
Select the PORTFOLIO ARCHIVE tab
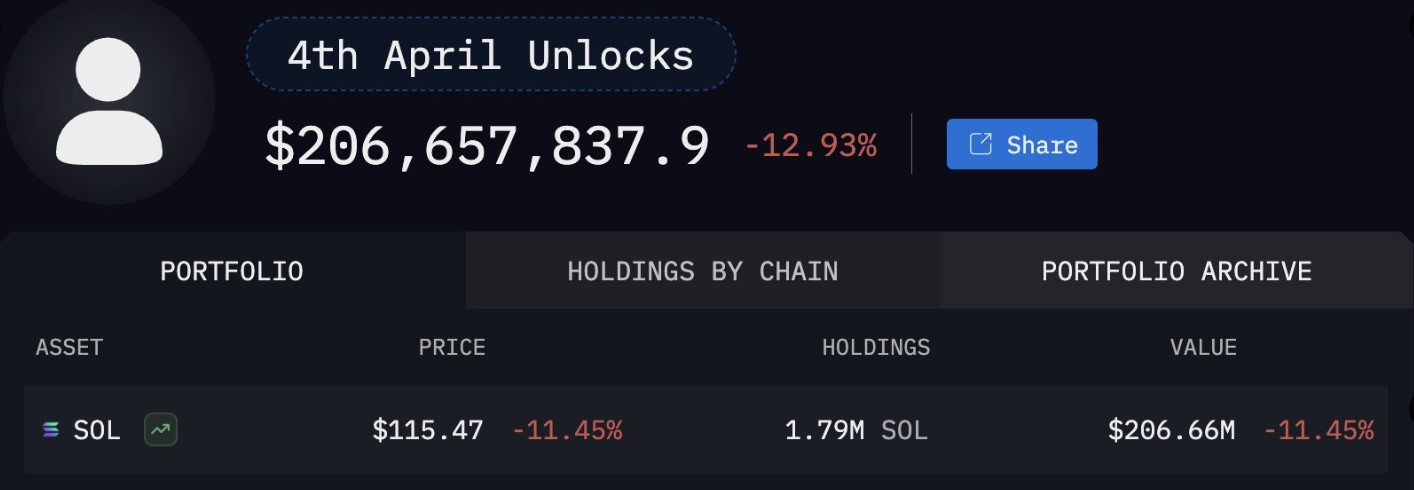tap(1176, 270)
